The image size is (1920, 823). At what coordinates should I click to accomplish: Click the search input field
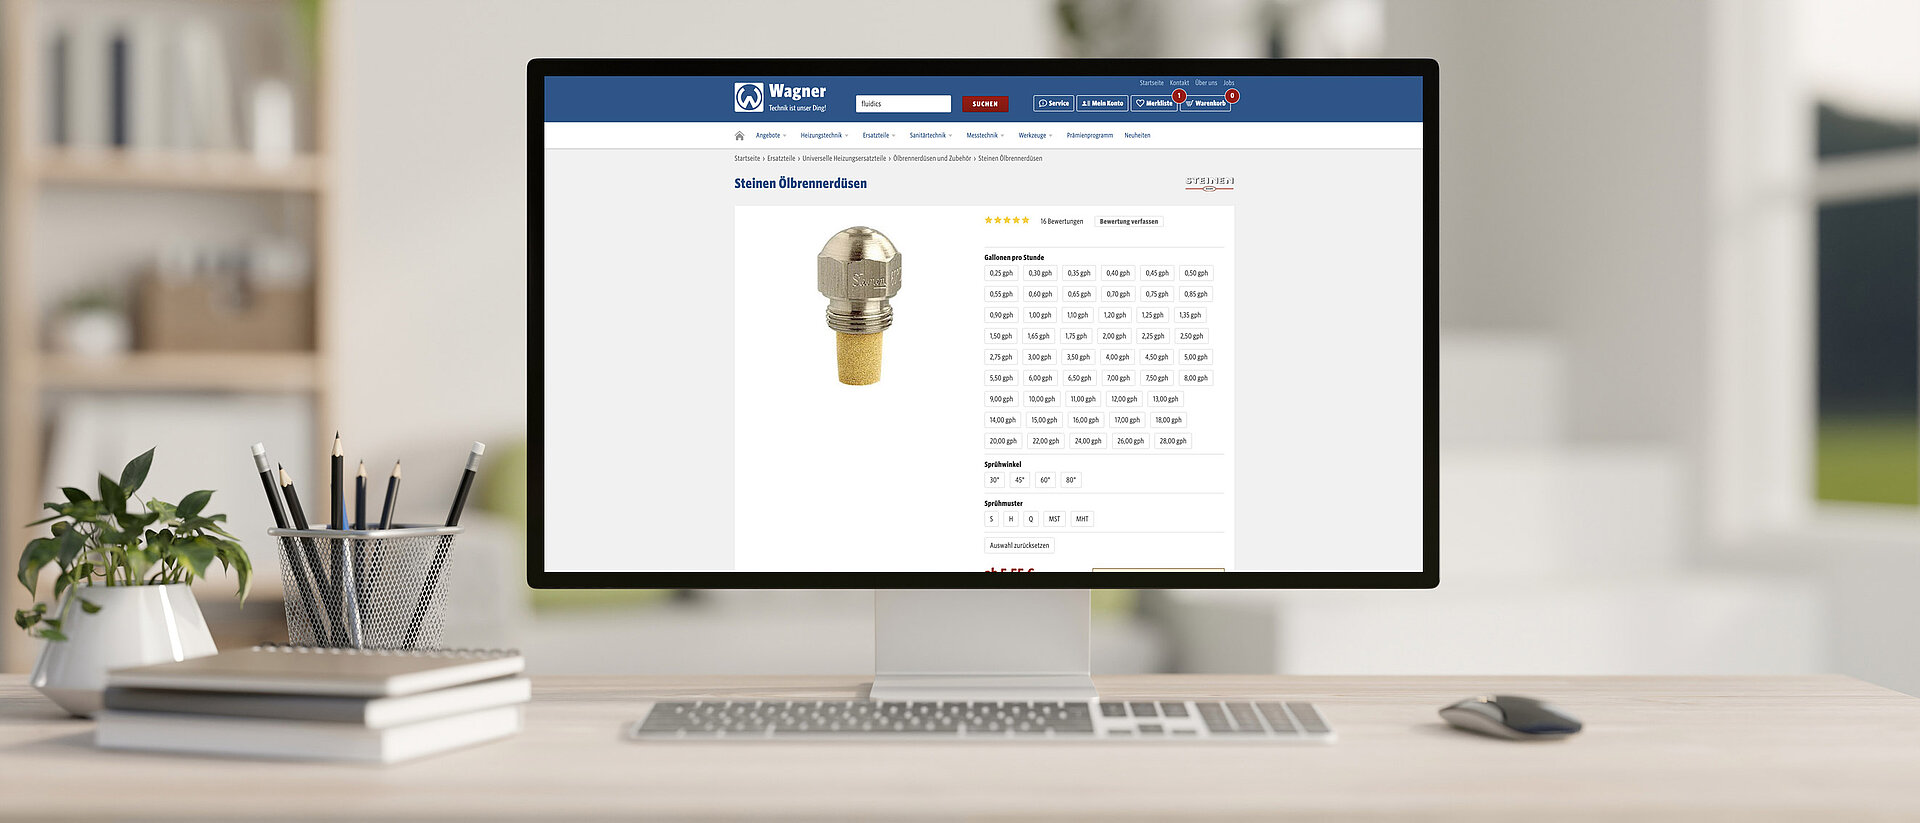[x=903, y=104]
